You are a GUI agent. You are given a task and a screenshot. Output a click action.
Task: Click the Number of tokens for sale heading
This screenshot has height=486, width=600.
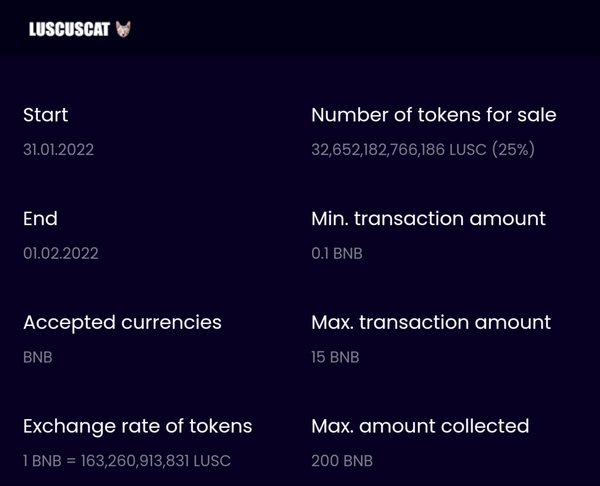tap(434, 115)
